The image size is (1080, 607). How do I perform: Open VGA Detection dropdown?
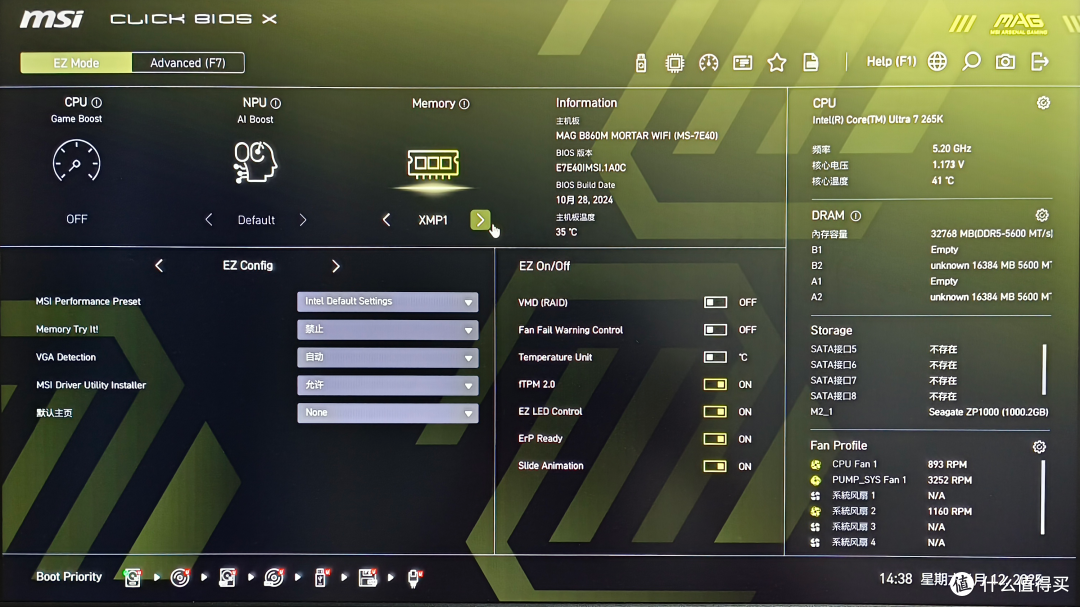click(x=388, y=358)
